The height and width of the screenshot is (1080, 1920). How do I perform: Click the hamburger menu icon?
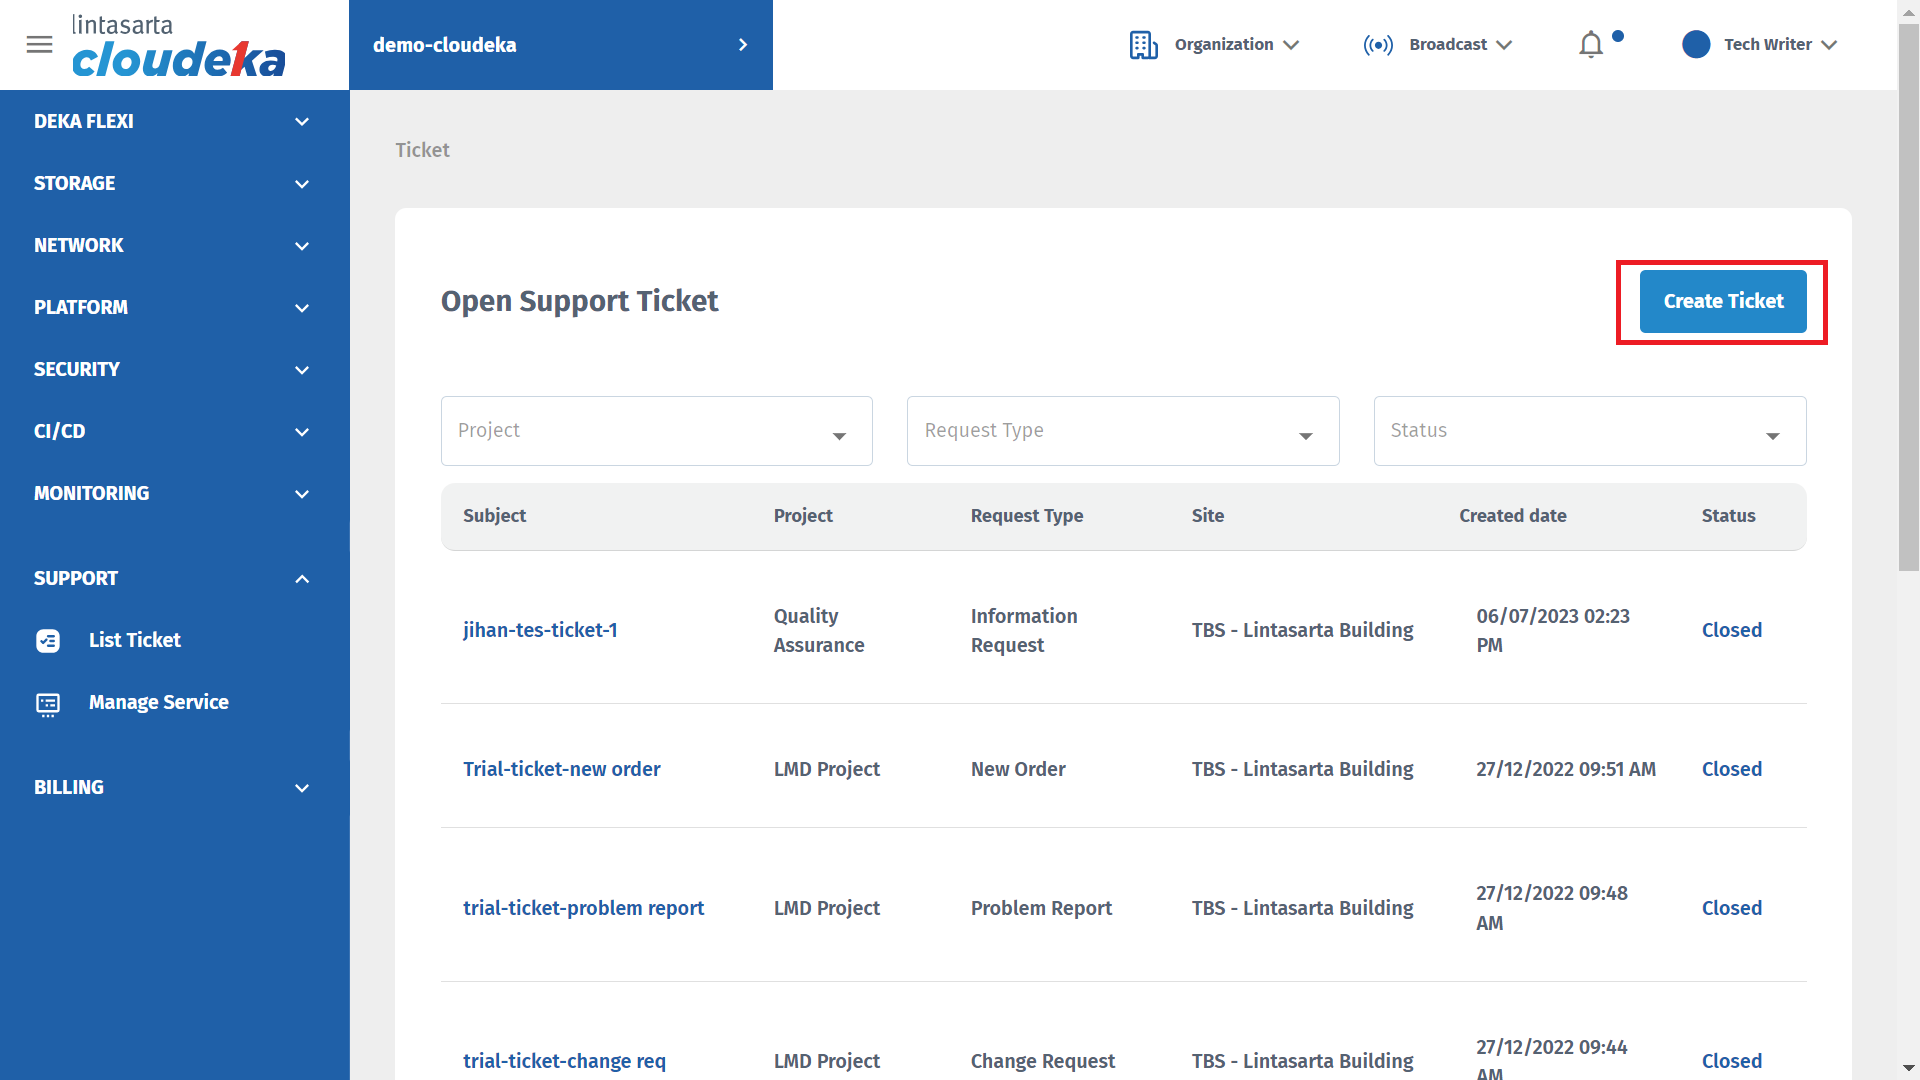[x=39, y=45]
